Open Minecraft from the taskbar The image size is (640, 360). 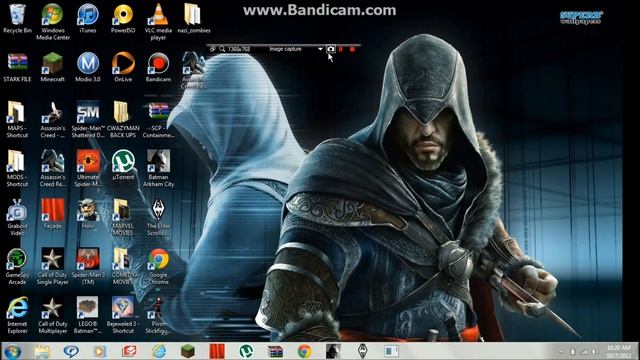point(188,351)
